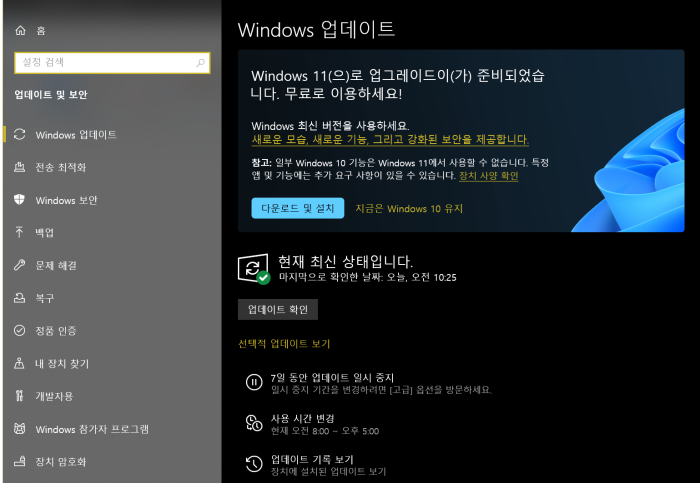
Task: Click the Home house icon
Action: click(x=20, y=30)
